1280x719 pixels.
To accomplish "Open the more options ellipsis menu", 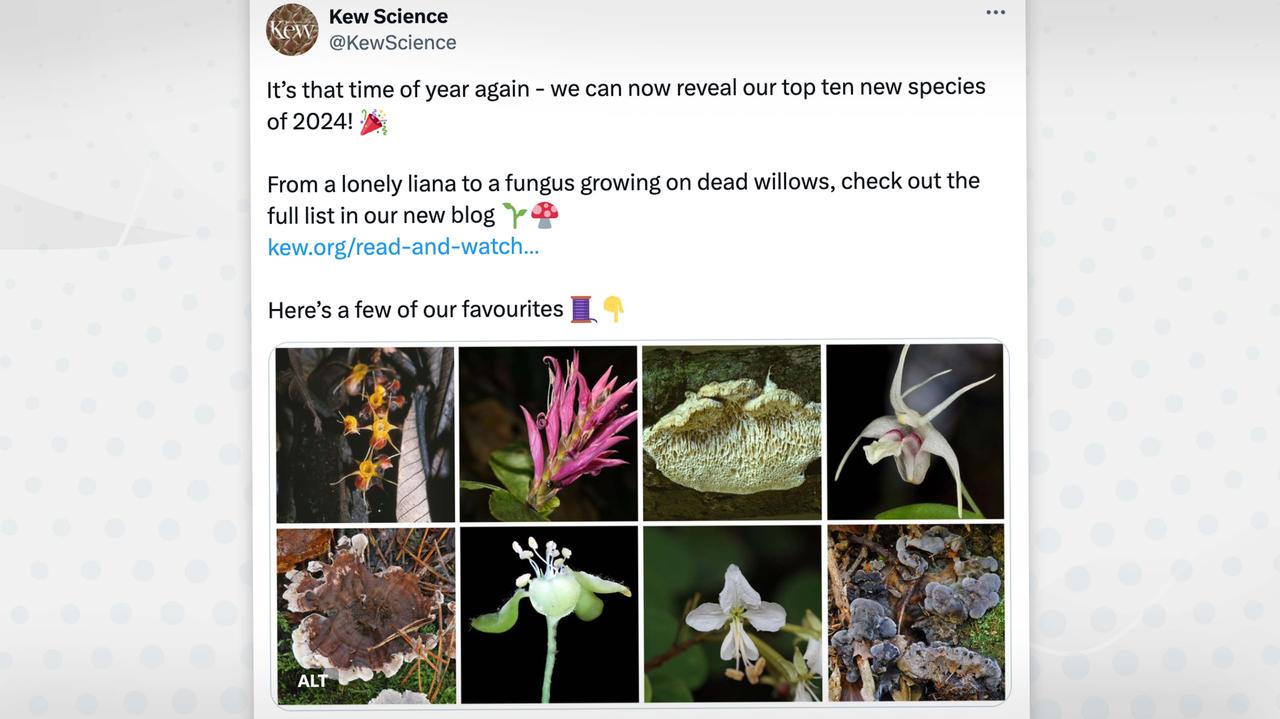I will coord(995,13).
